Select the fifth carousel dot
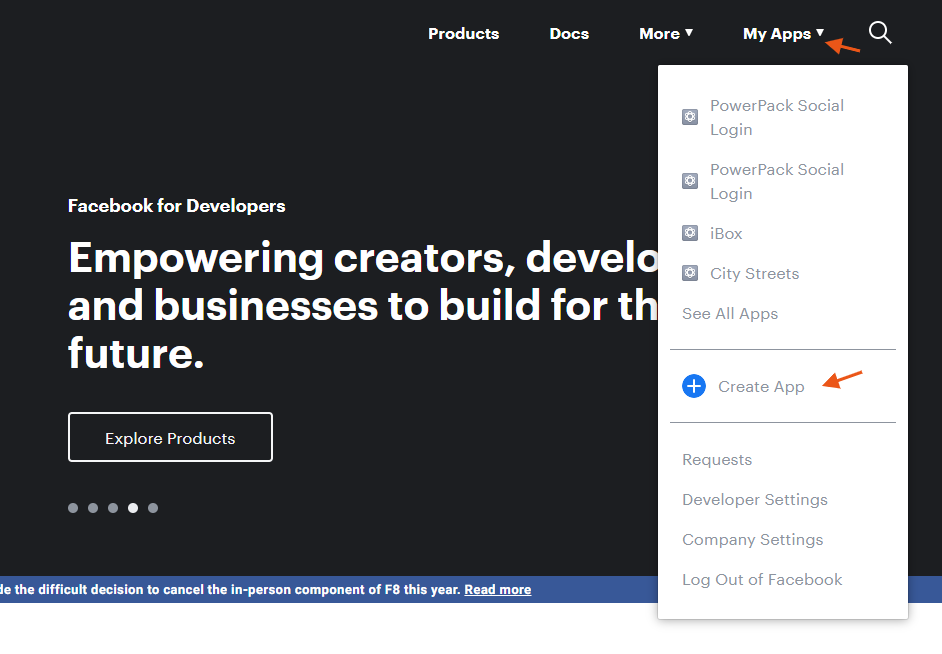The width and height of the screenshot is (942, 654). click(153, 508)
